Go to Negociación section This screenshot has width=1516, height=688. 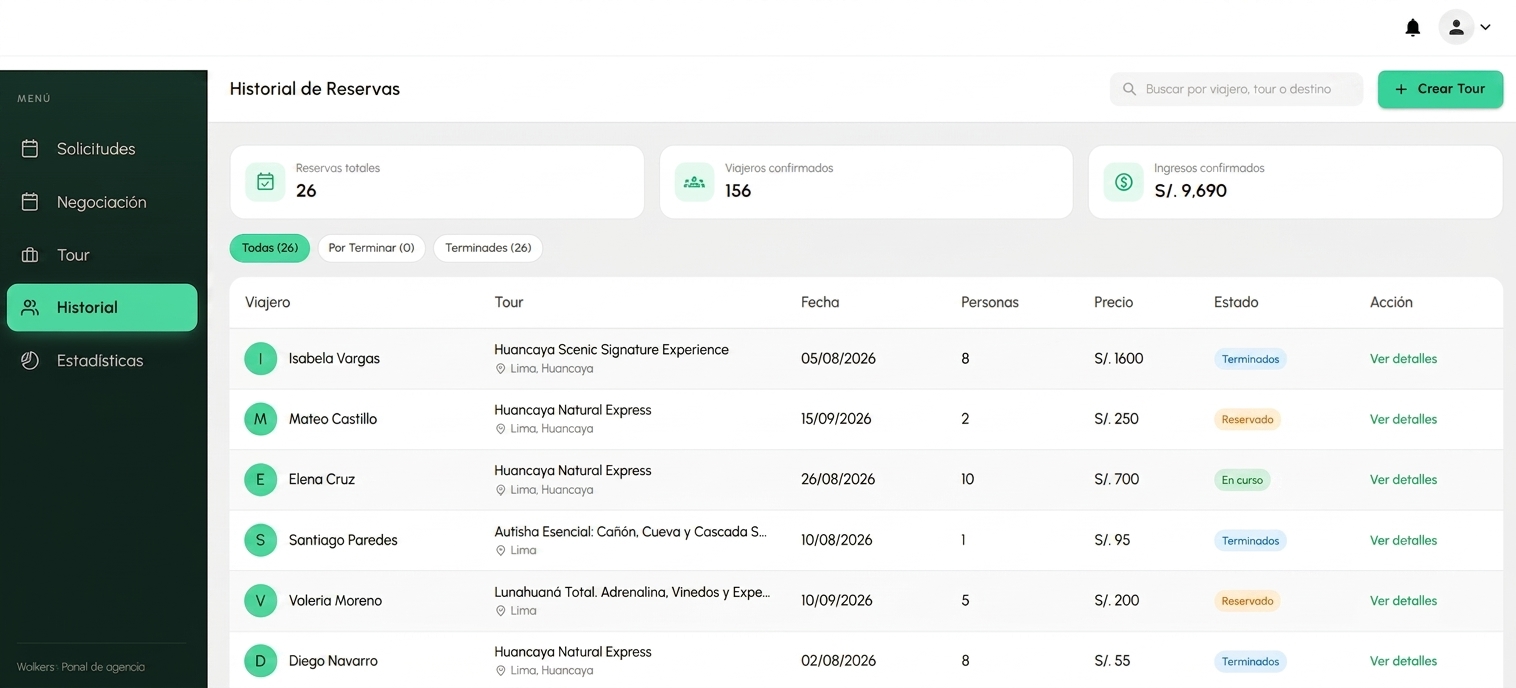pyautogui.click(x=102, y=202)
